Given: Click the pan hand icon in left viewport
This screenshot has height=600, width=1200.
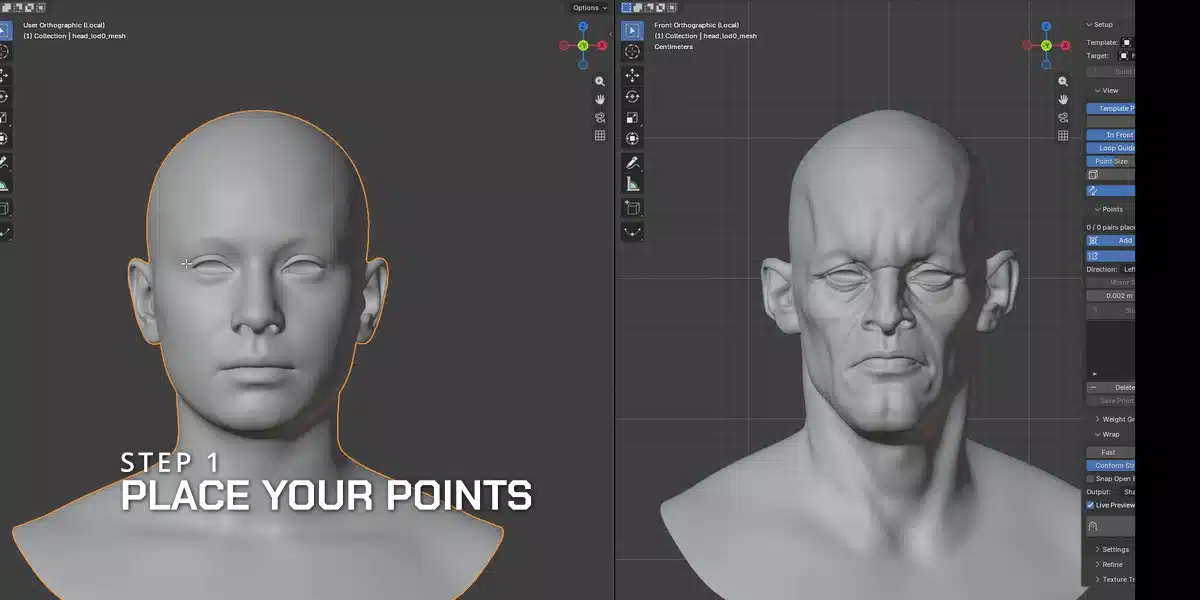Looking at the screenshot, I should (600, 100).
